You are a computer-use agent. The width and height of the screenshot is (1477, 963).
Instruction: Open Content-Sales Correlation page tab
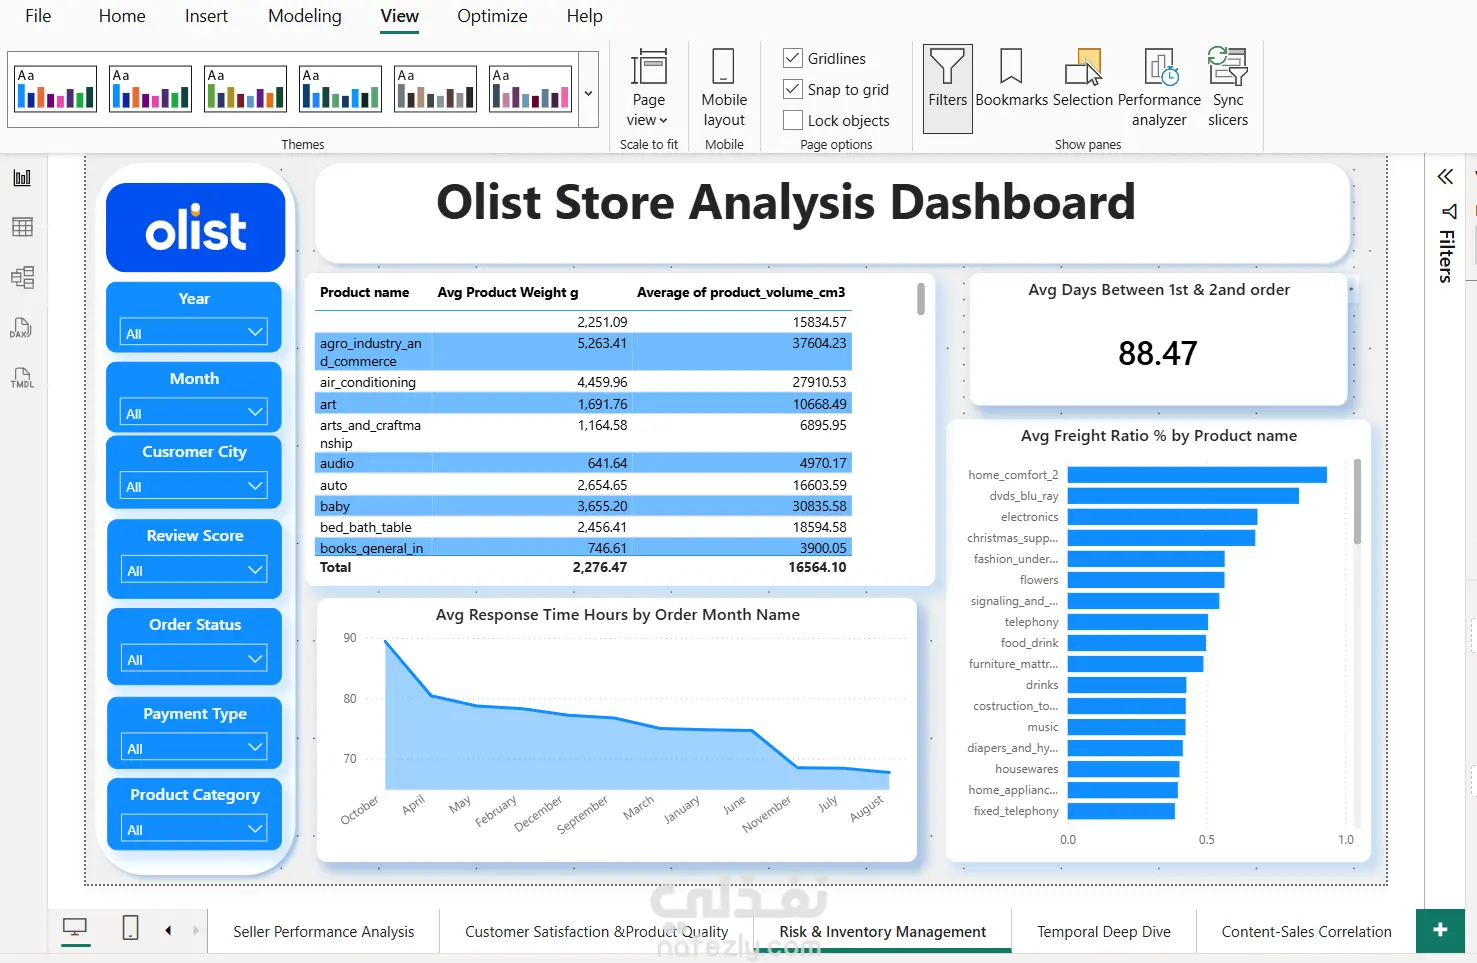pyautogui.click(x=1306, y=931)
